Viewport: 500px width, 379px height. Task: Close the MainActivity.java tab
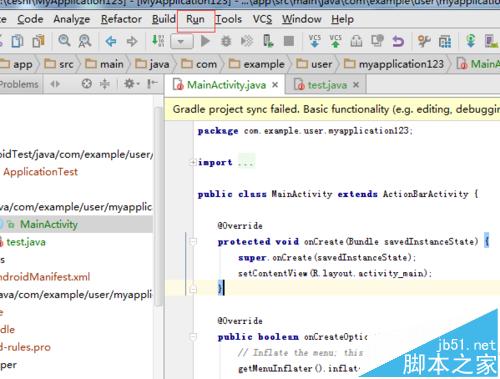pos(275,85)
